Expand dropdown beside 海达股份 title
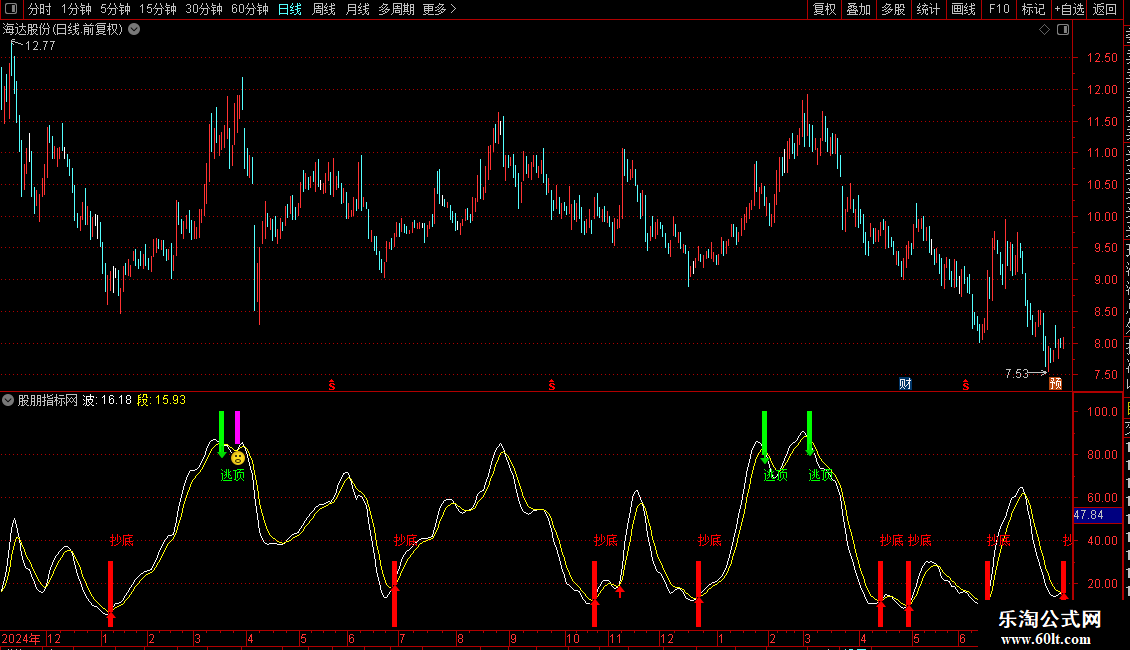 pos(134,30)
